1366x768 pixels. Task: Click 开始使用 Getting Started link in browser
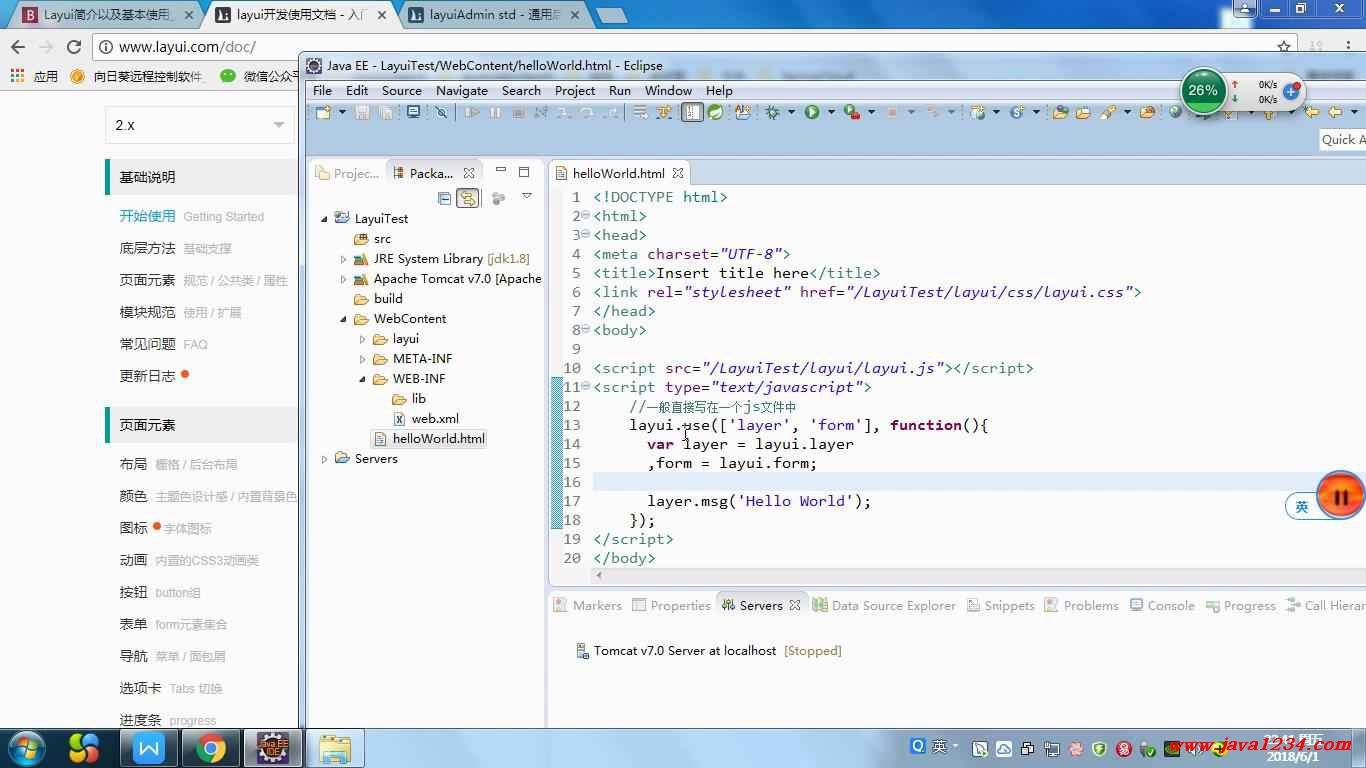(192, 216)
